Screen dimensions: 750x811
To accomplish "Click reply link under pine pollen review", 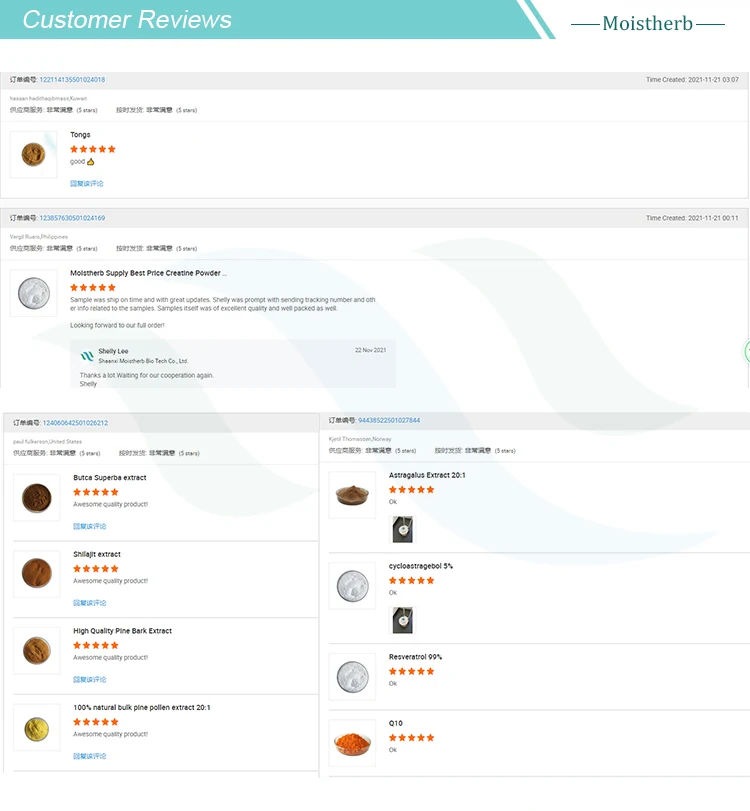I will pyautogui.click(x=89, y=756).
